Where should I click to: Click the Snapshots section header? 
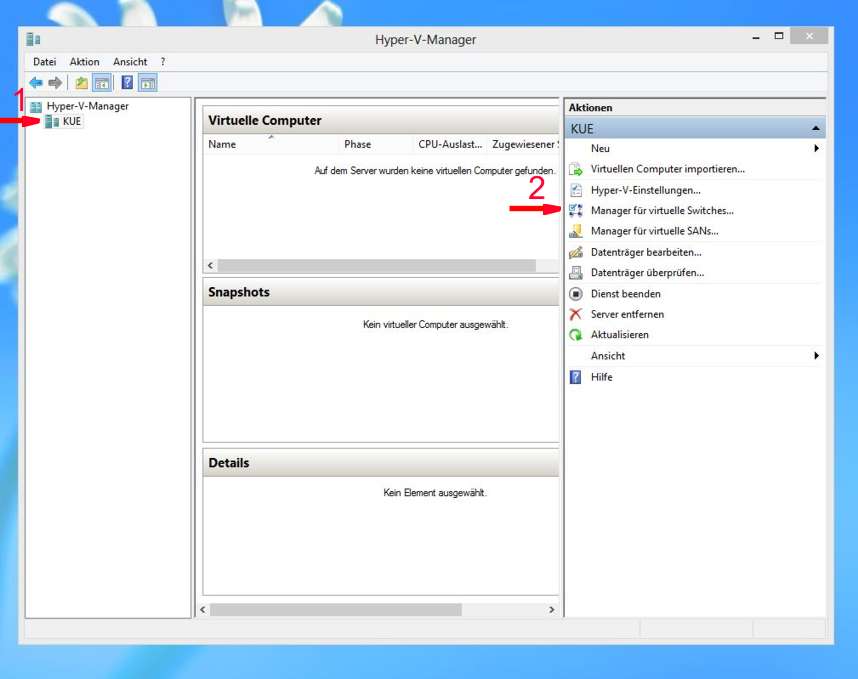click(x=381, y=292)
